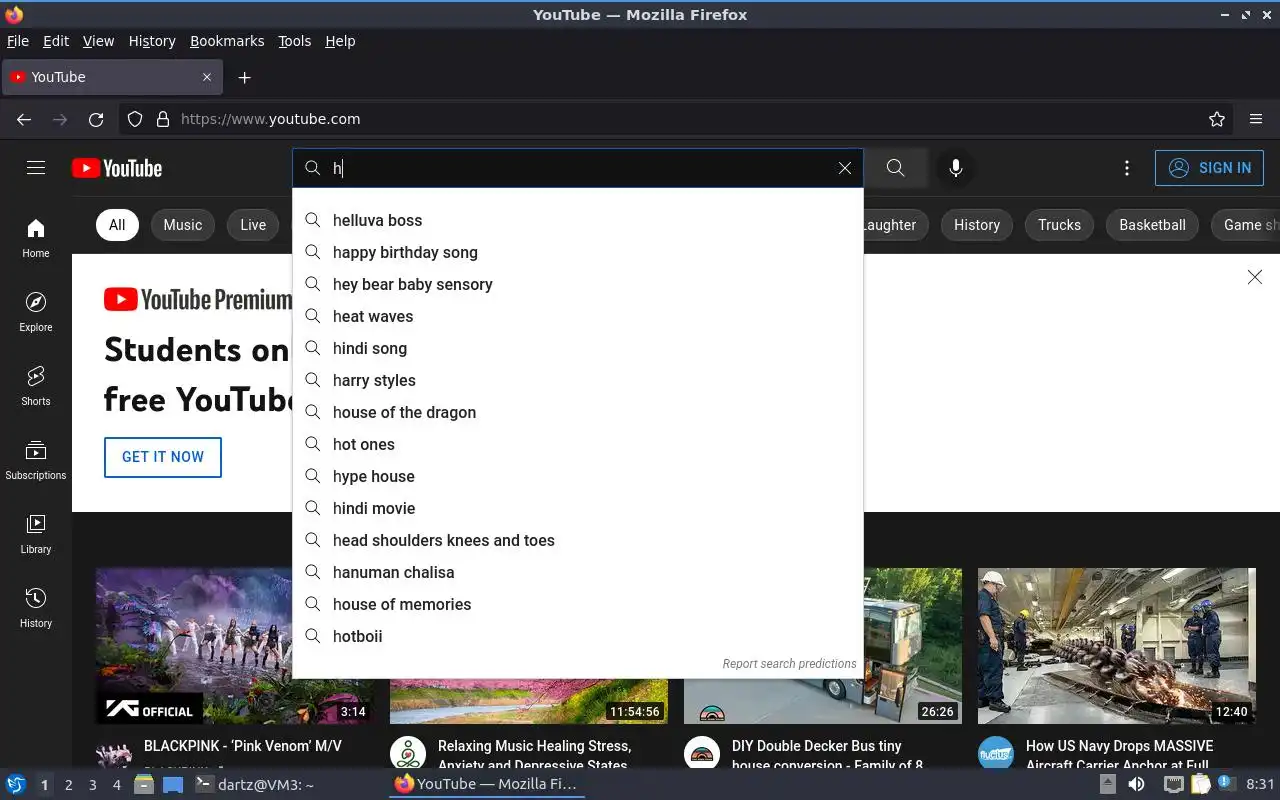1280x800 pixels.
Task: Open the Firefox application menu
Action: pyautogui.click(x=1256, y=119)
